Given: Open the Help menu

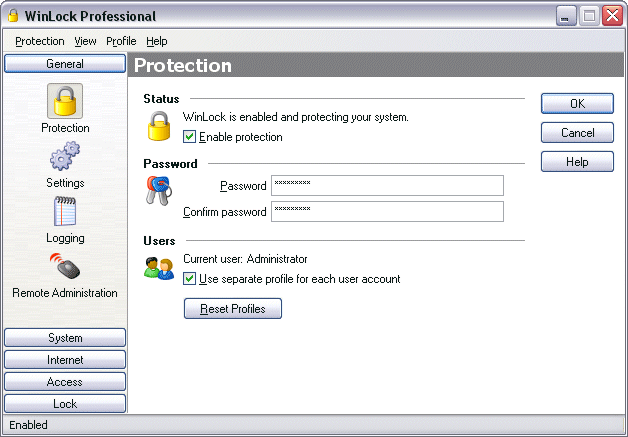Looking at the screenshot, I should tap(157, 41).
